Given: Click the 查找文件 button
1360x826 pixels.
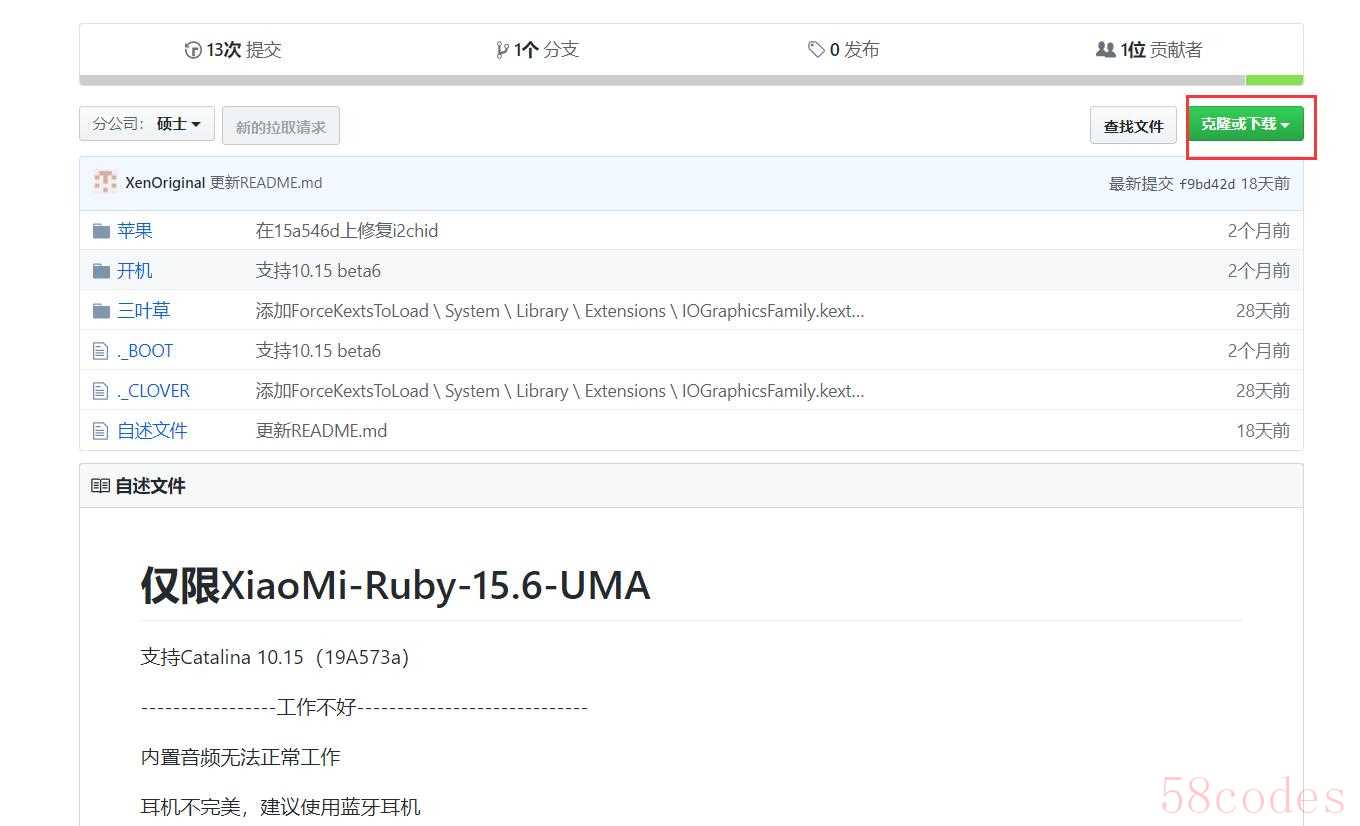Looking at the screenshot, I should click(1133, 126).
